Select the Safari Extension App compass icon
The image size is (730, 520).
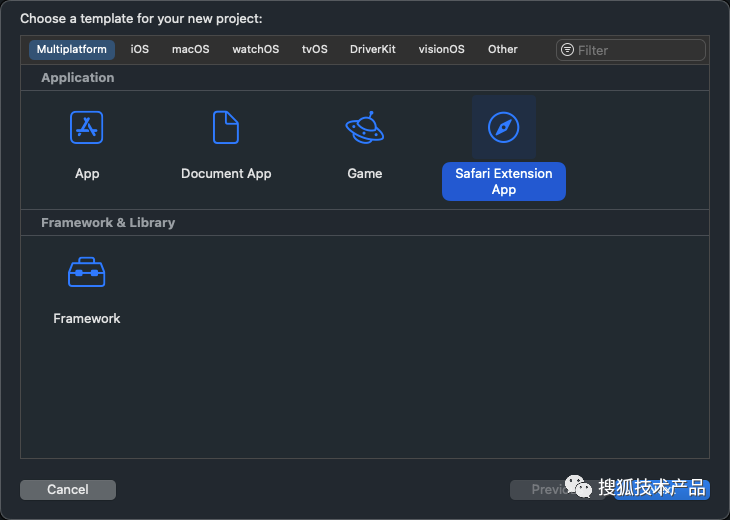pyautogui.click(x=503, y=127)
